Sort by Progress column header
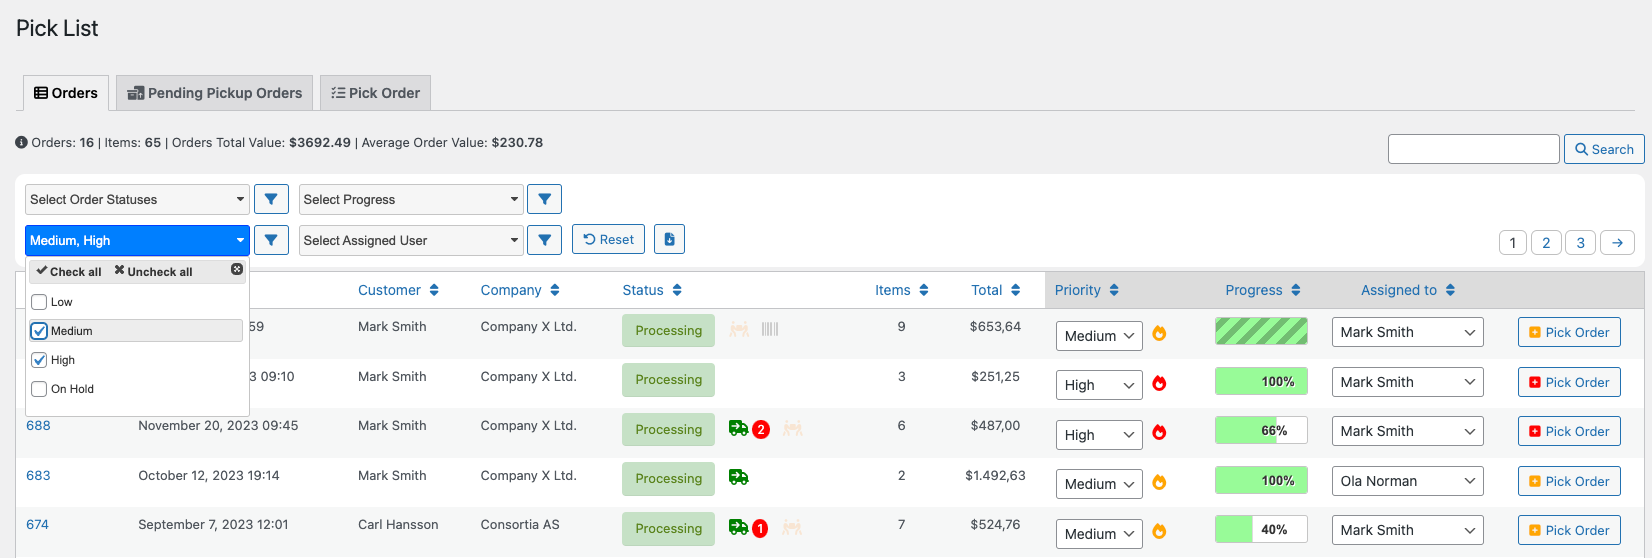1652x558 pixels. click(x=1263, y=290)
